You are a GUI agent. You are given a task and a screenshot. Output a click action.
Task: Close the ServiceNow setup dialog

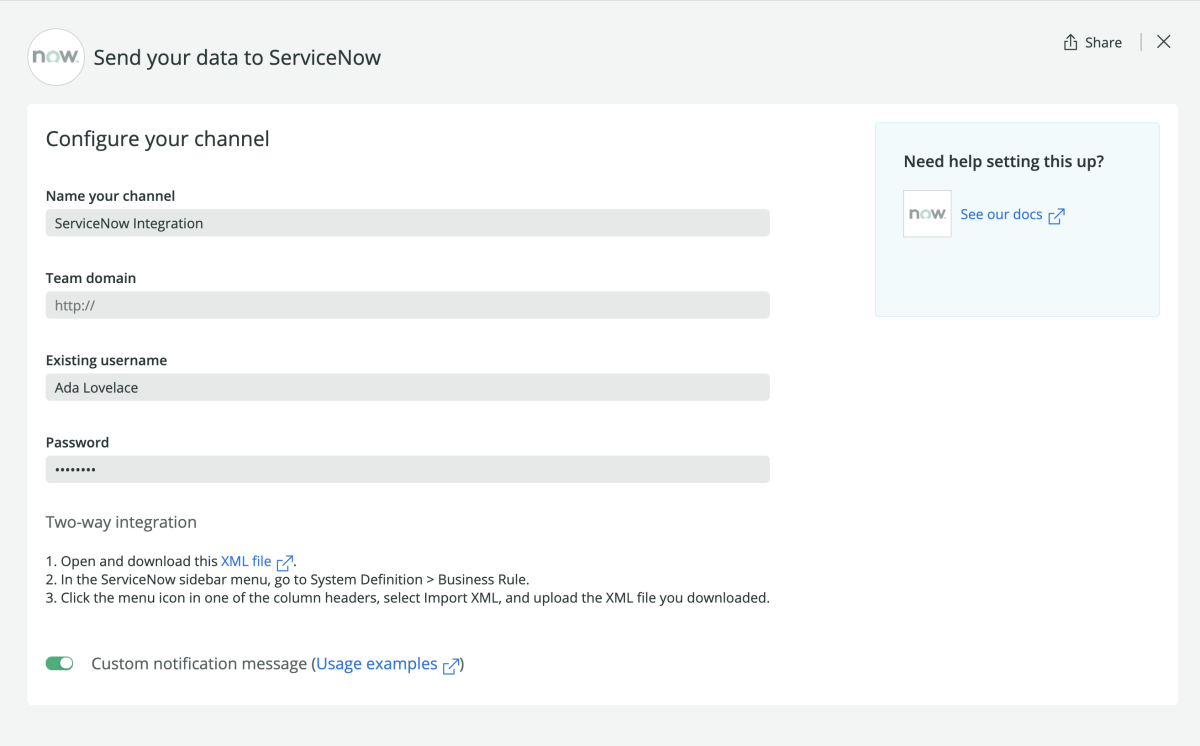(x=1163, y=42)
